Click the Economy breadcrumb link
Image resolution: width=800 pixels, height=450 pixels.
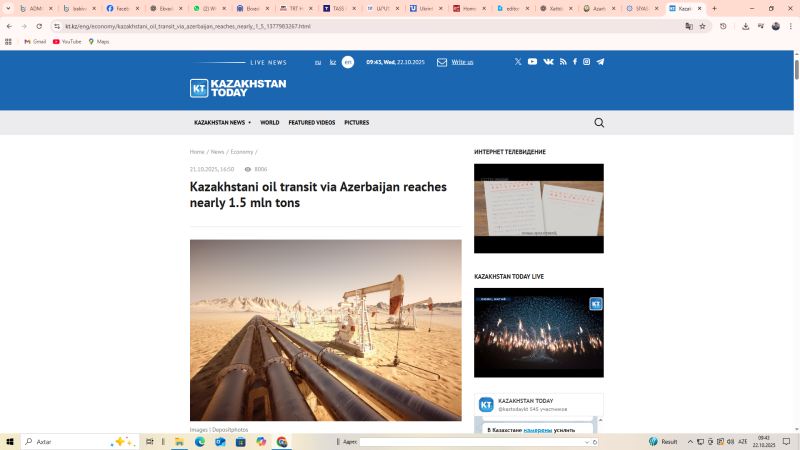241,152
